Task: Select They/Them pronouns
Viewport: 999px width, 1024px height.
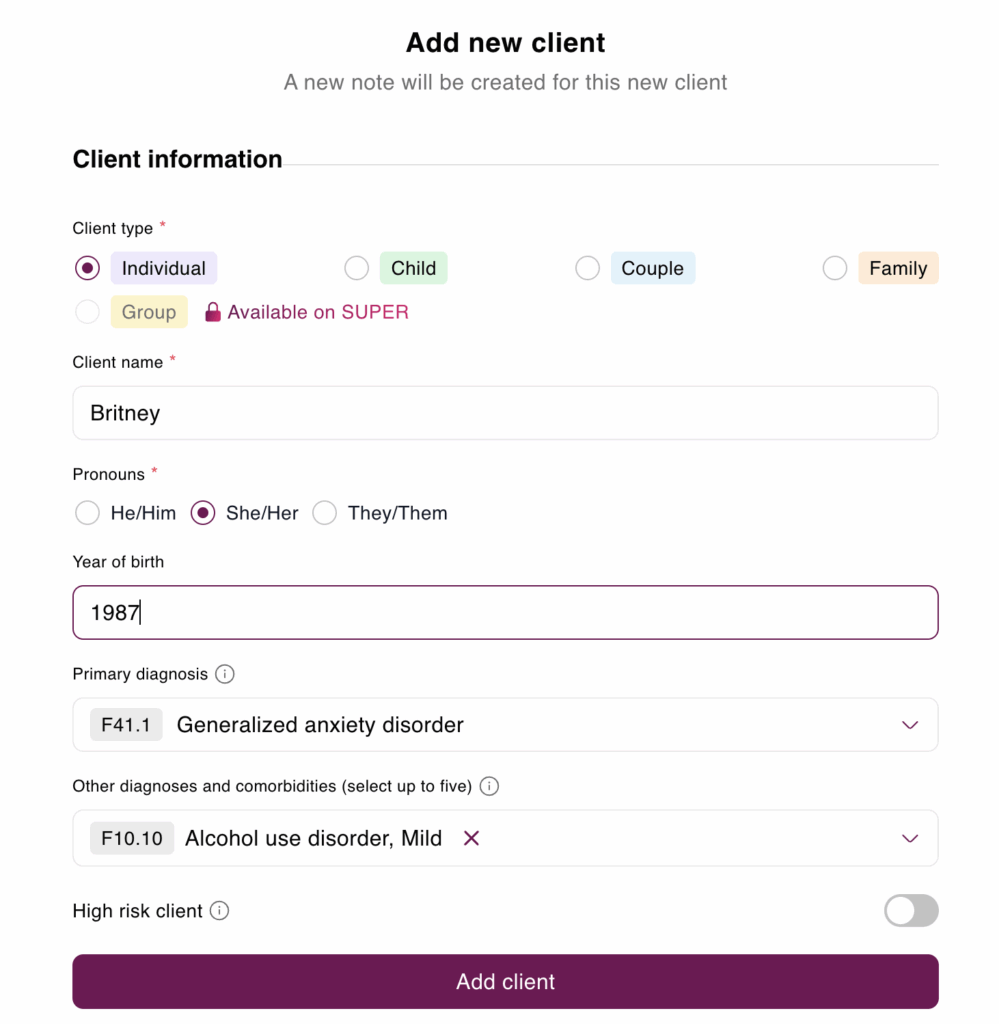Action: (325, 513)
